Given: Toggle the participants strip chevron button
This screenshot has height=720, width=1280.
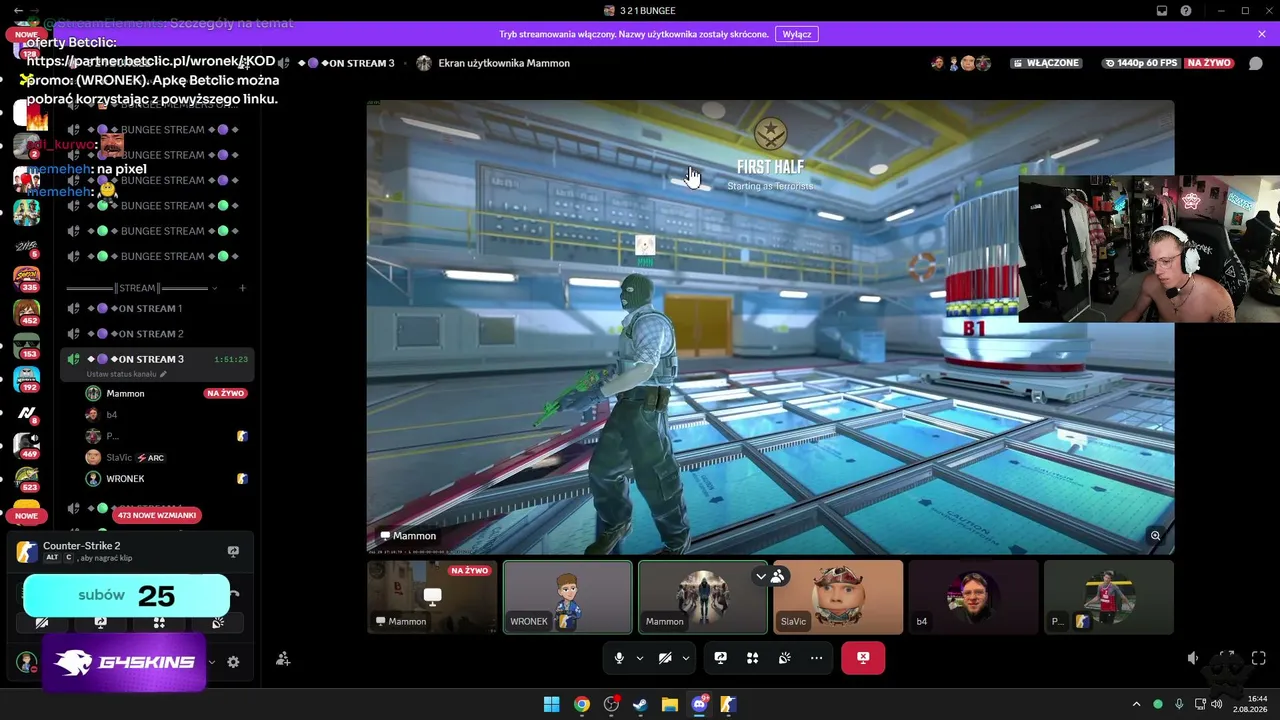Looking at the screenshot, I should (x=761, y=576).
